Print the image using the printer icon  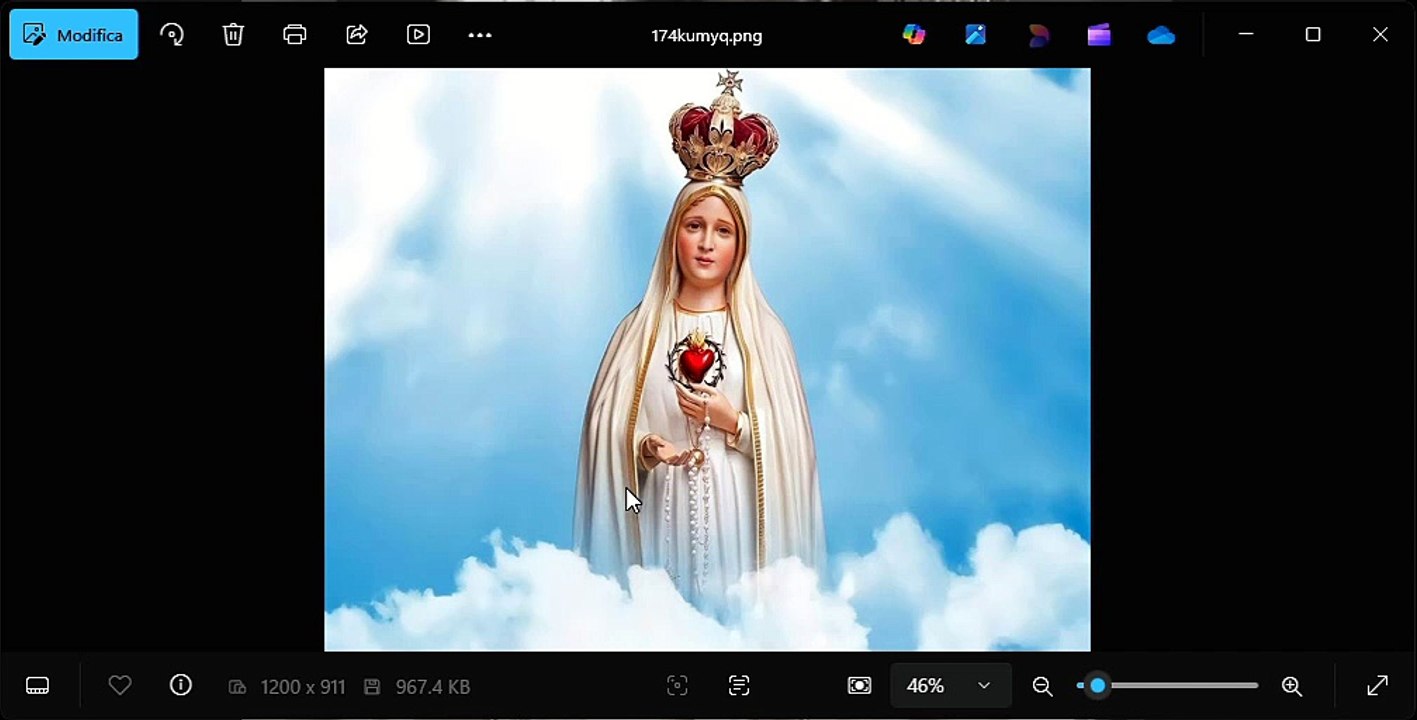point(295,35)
